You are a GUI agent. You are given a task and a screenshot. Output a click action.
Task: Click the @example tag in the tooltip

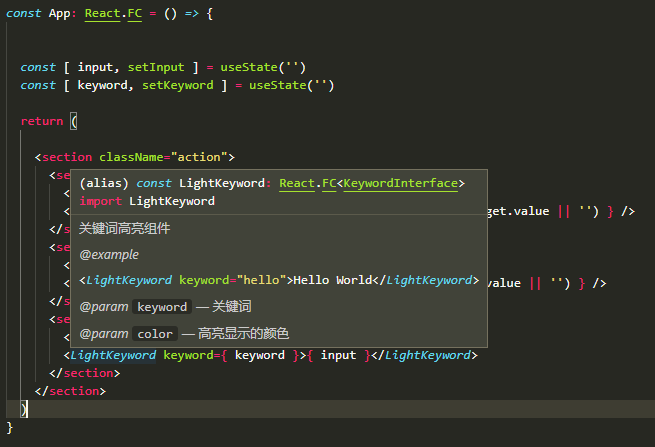point(109,254)
